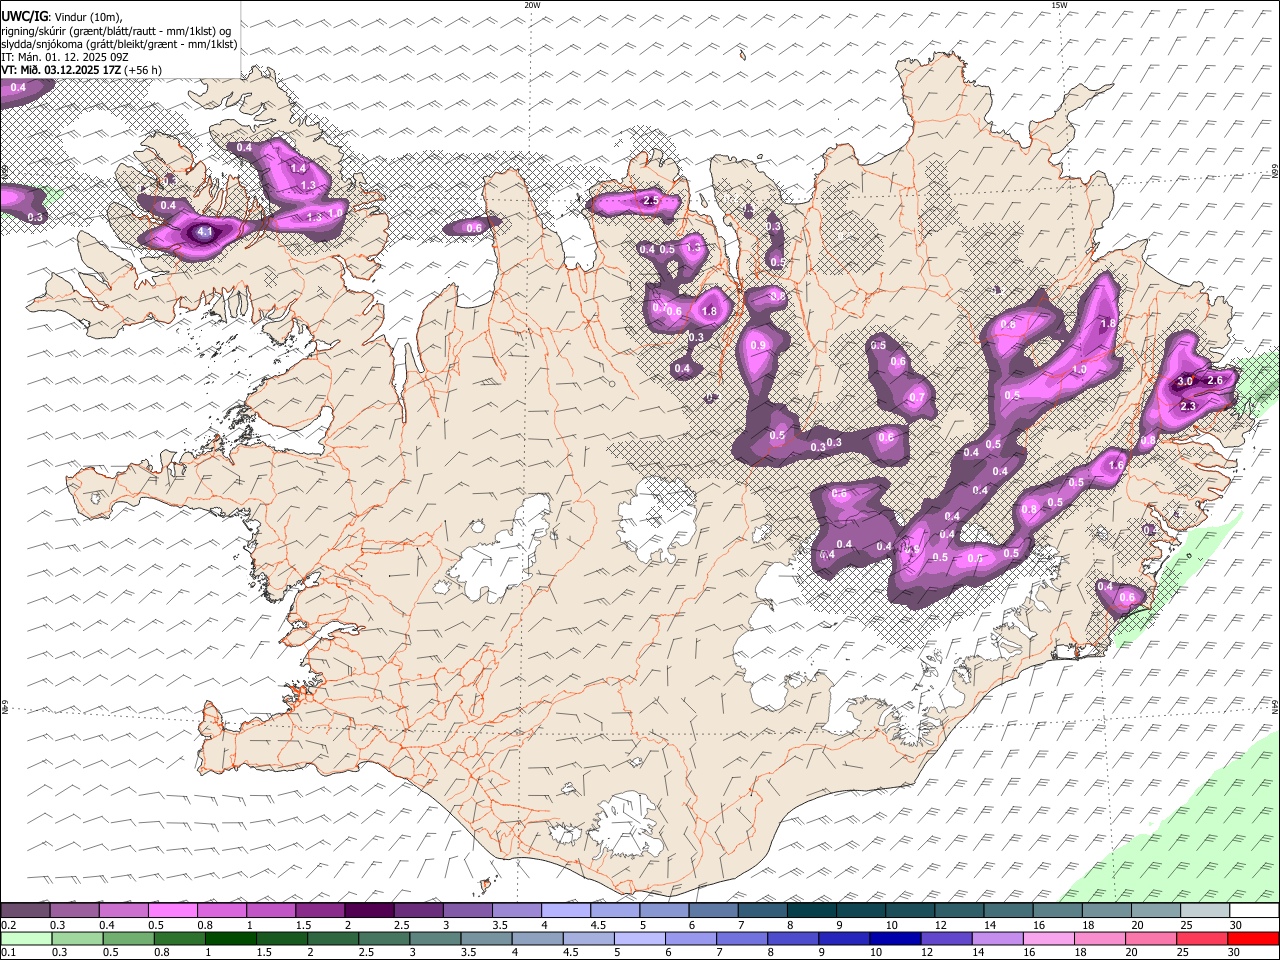Click the '(+56 h)' forecast offset text
The width and height of the screenshot is (1280, 960).
coord(144,70)
